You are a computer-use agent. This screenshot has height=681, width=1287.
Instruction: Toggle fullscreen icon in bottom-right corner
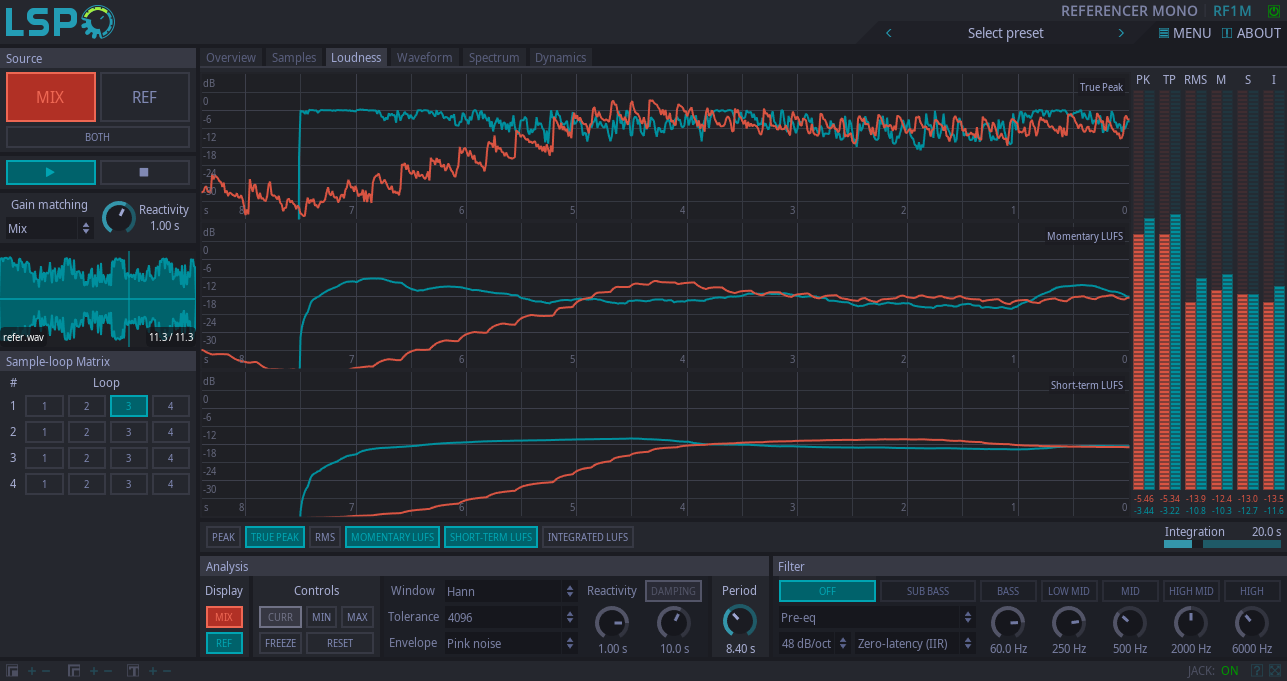1275,670
